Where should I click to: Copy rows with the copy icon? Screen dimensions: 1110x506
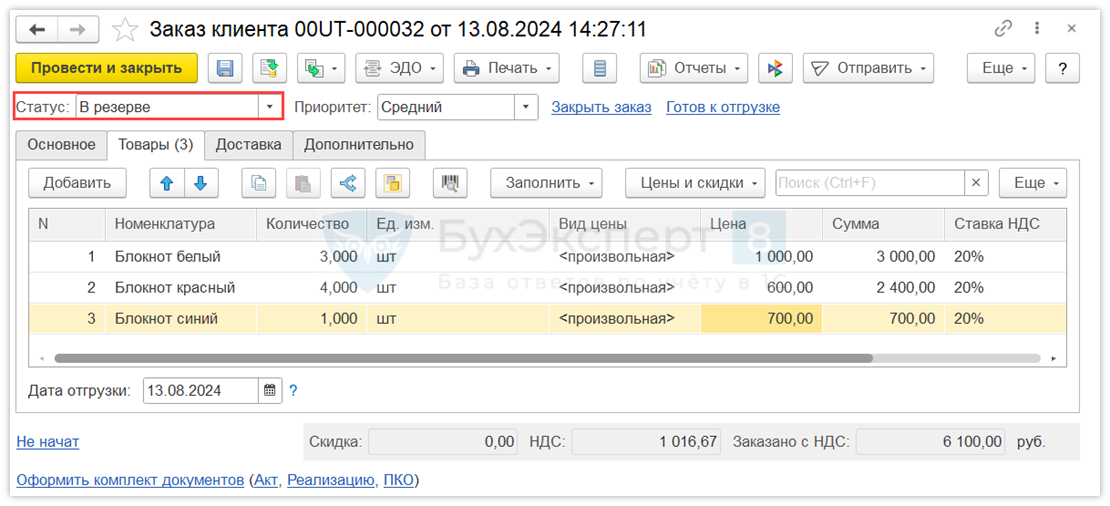click(x=259, y=183)
